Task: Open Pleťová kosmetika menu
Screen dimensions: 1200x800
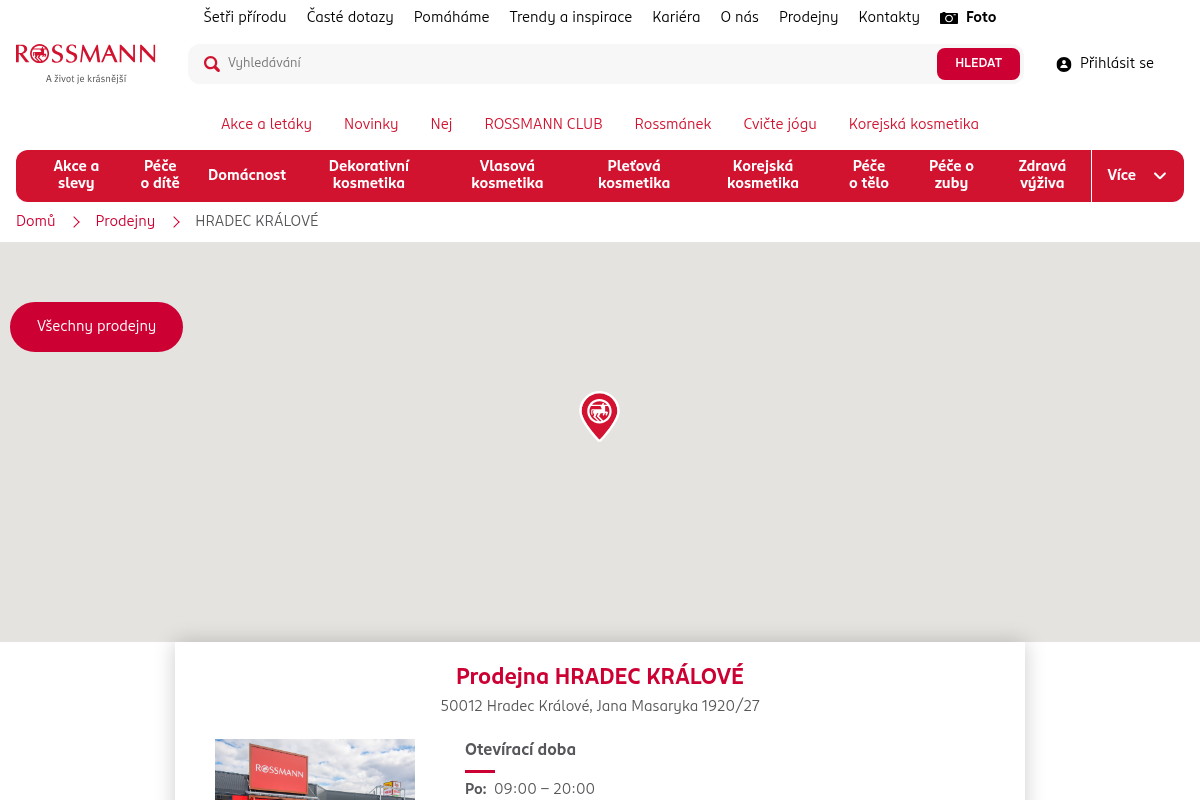Action: [634, 175]
